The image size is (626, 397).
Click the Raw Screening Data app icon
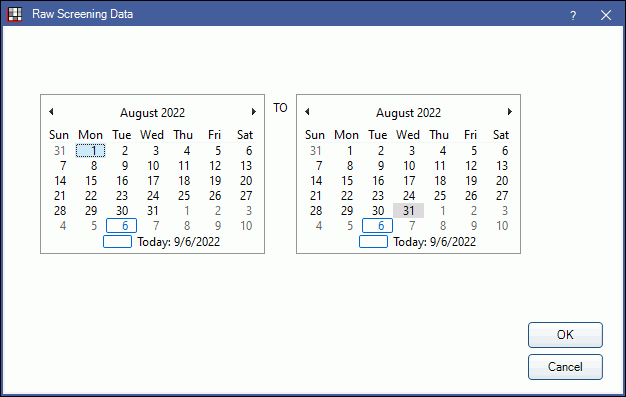pos(15,15)
